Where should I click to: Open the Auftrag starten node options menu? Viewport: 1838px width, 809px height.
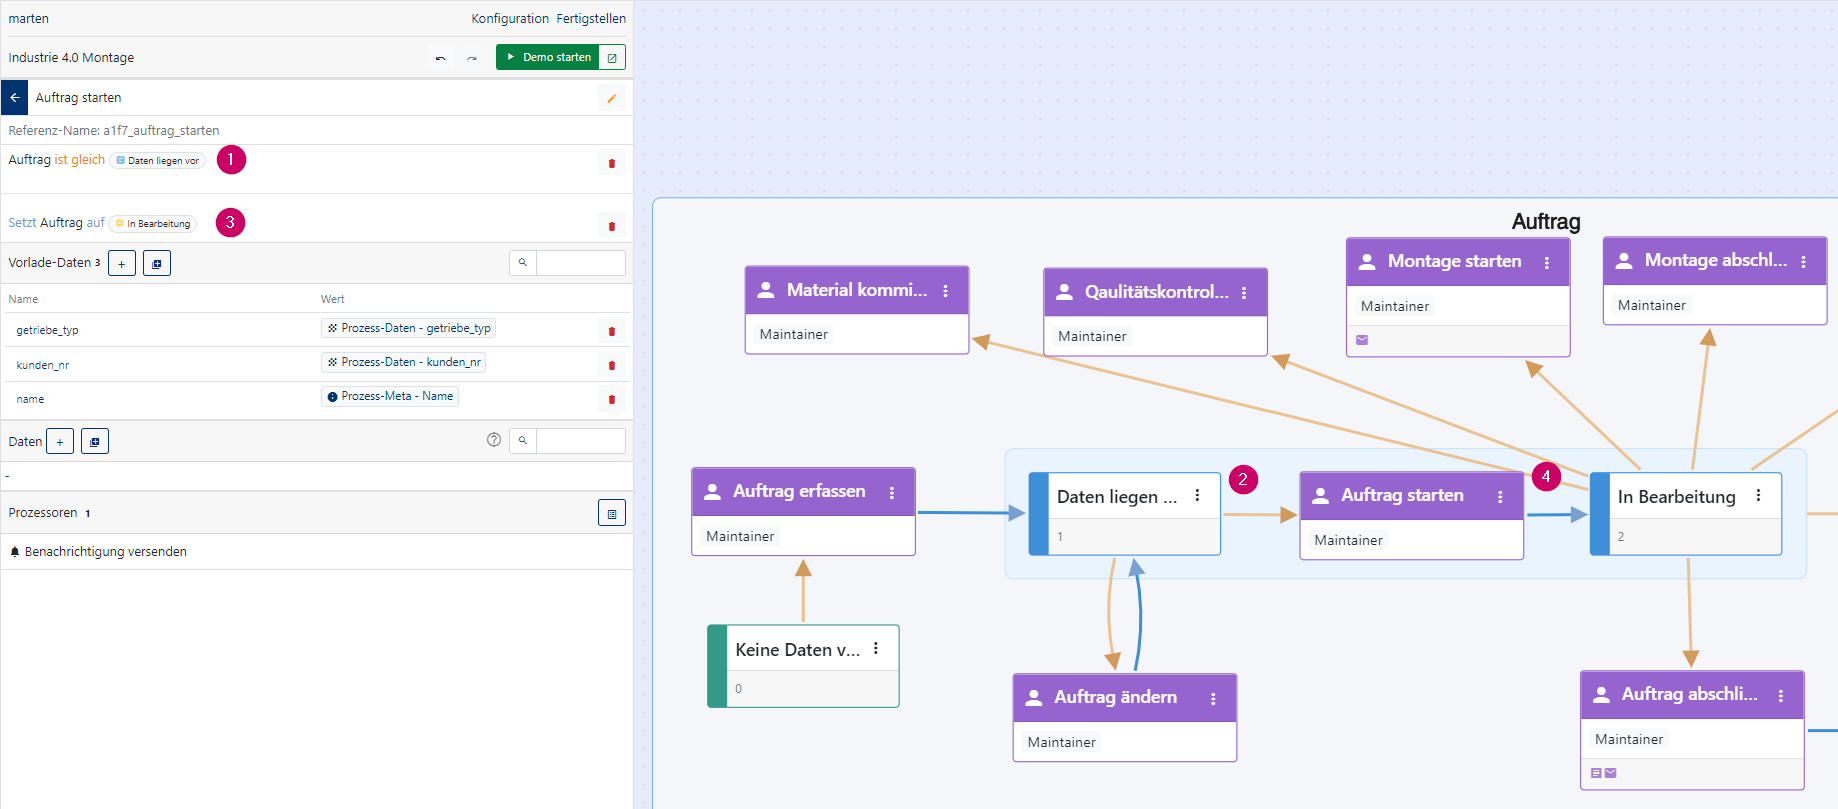click(1500, 497)
